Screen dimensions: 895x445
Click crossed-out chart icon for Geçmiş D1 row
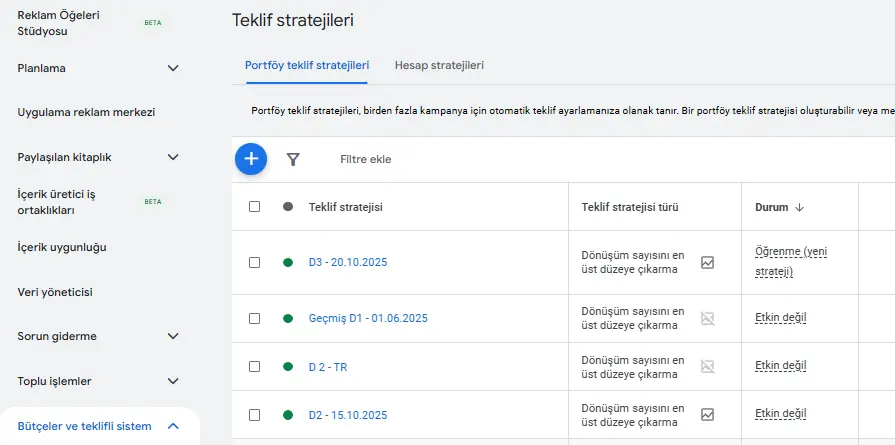point(708,318)
